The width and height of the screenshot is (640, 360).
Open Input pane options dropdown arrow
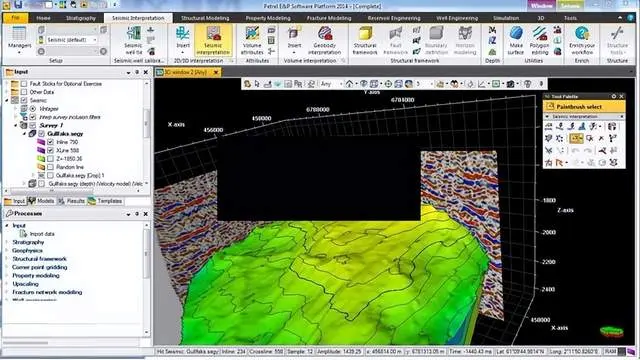[x=129, y=72]
